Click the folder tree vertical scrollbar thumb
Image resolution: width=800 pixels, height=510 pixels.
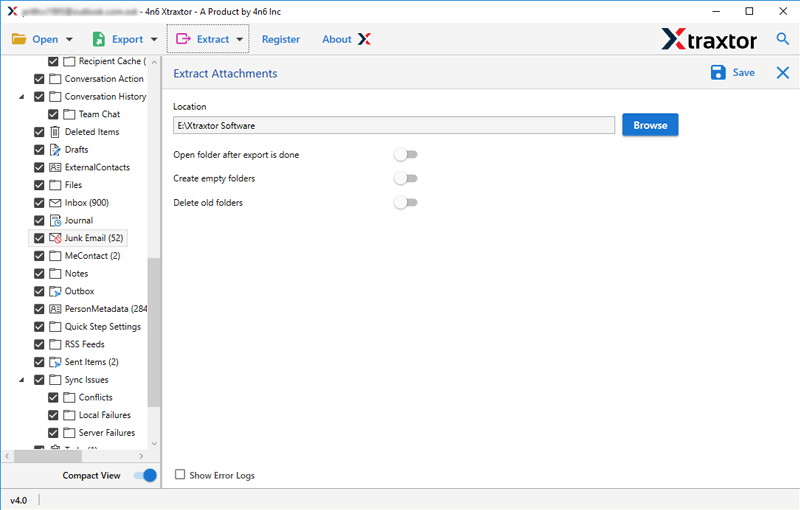154,332
